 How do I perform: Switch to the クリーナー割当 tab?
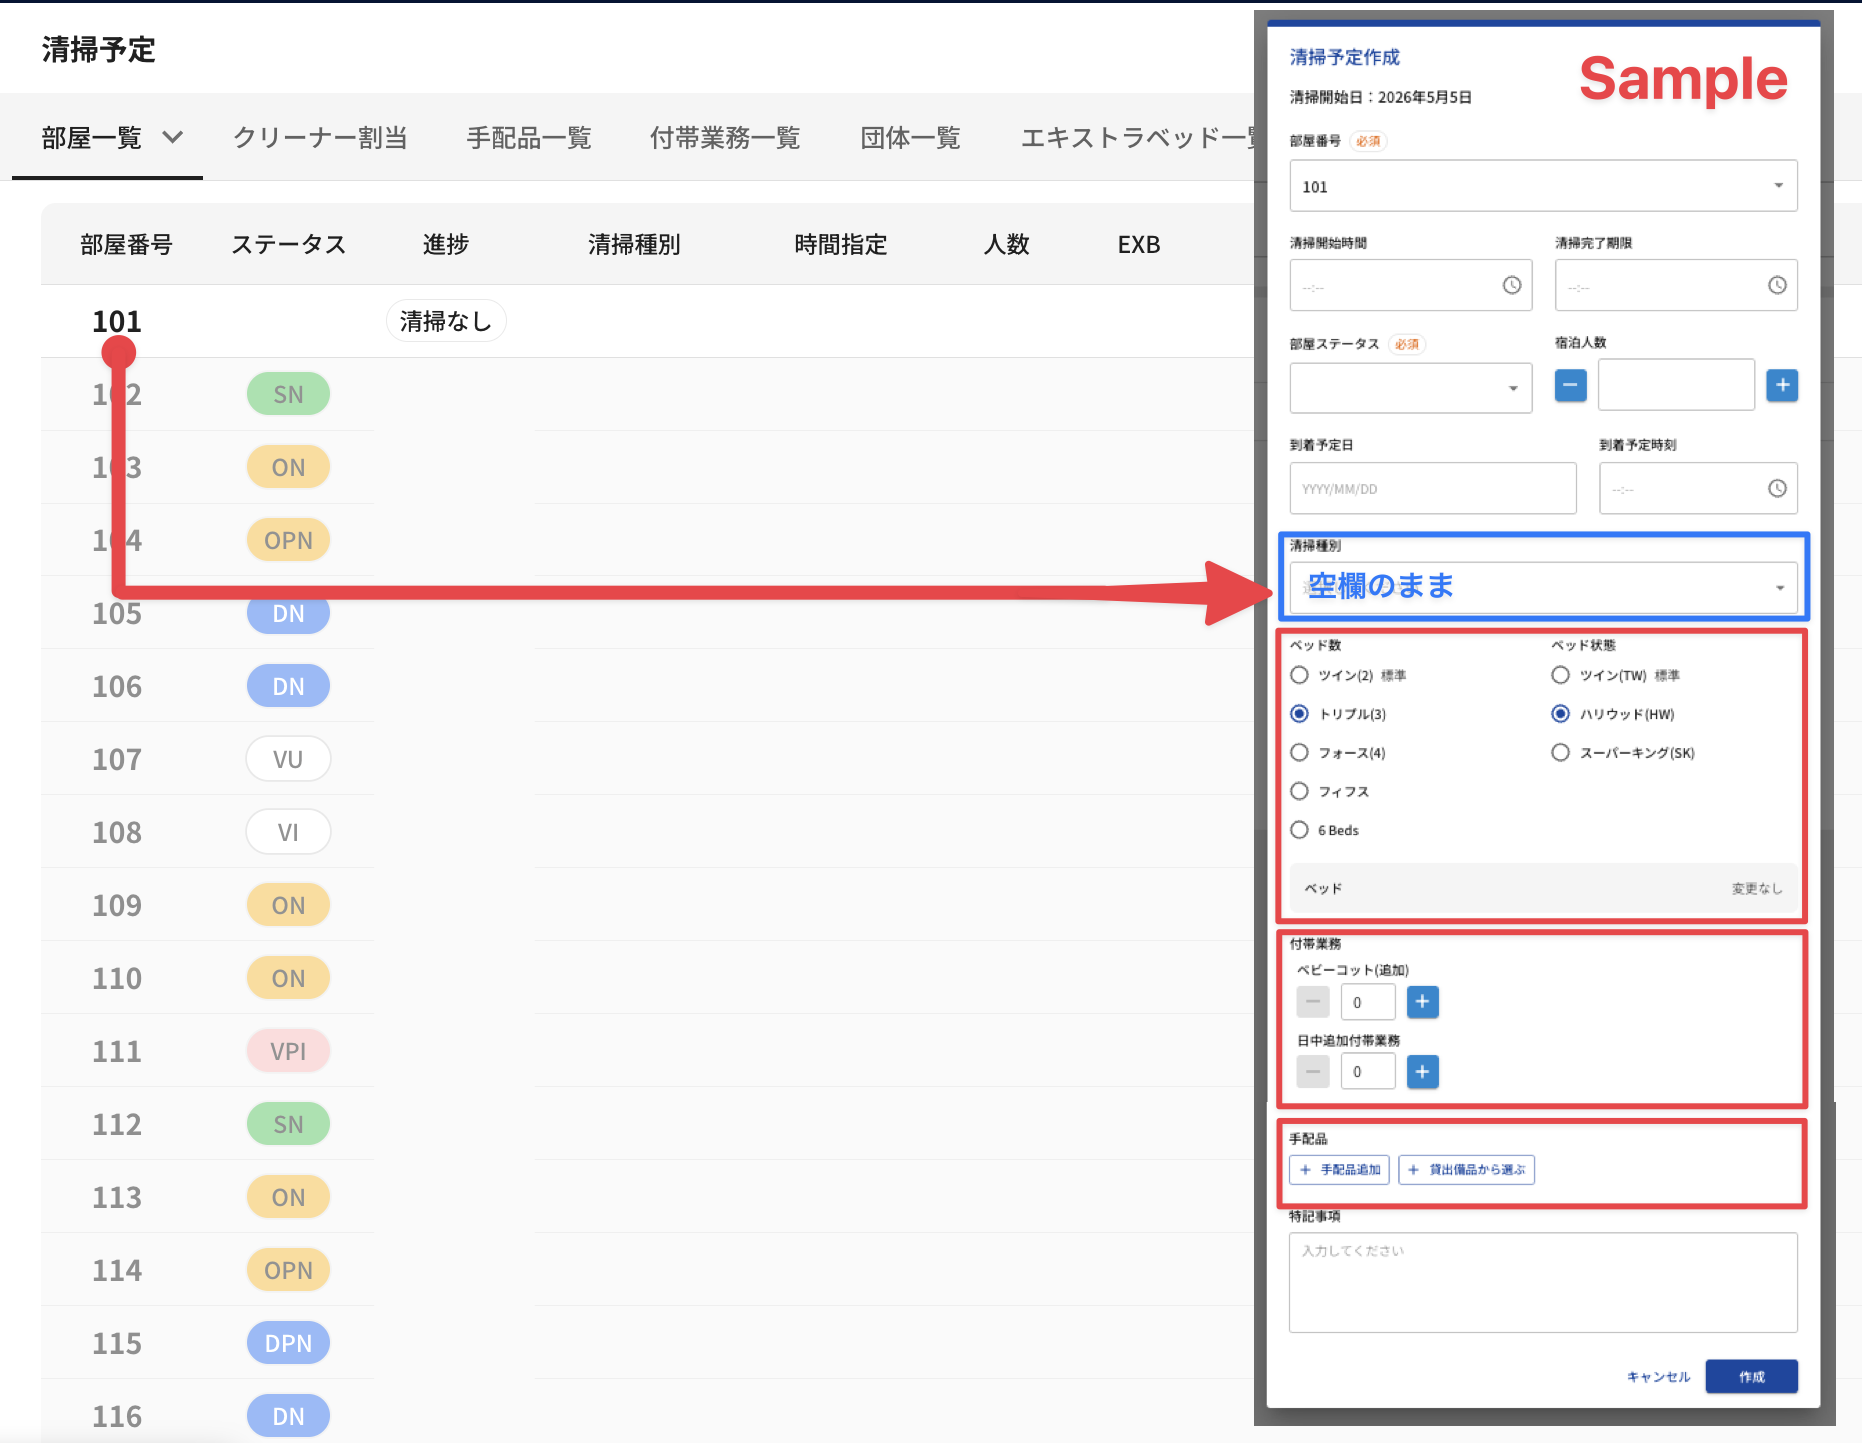[320, 137]
